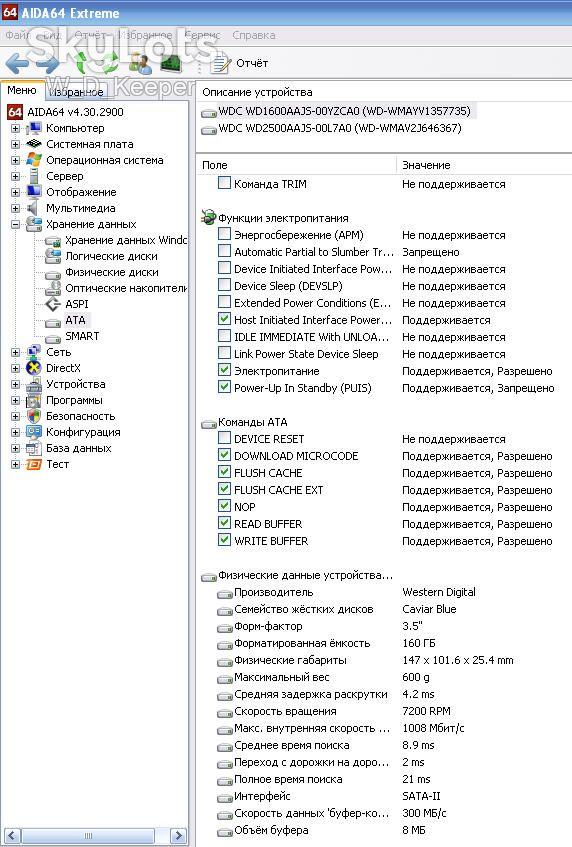This screenshot has width=572, height=847.
Task: Click the Системная плата motherboard icon
Action: tap(34, 144)
